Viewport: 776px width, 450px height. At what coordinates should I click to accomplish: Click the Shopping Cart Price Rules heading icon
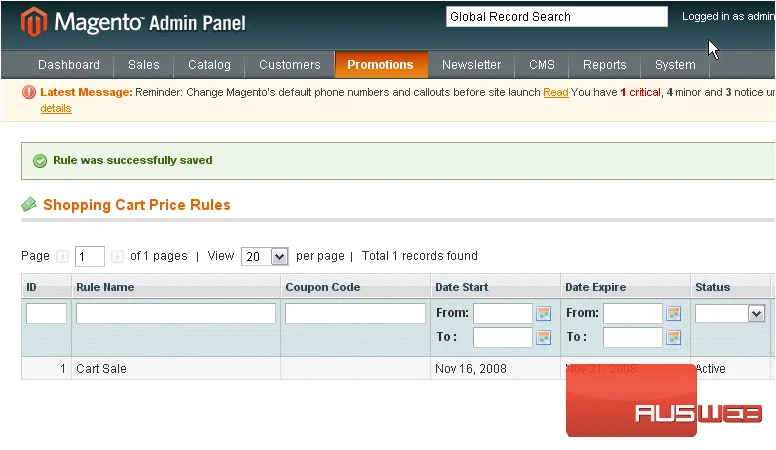pos(29,204)
